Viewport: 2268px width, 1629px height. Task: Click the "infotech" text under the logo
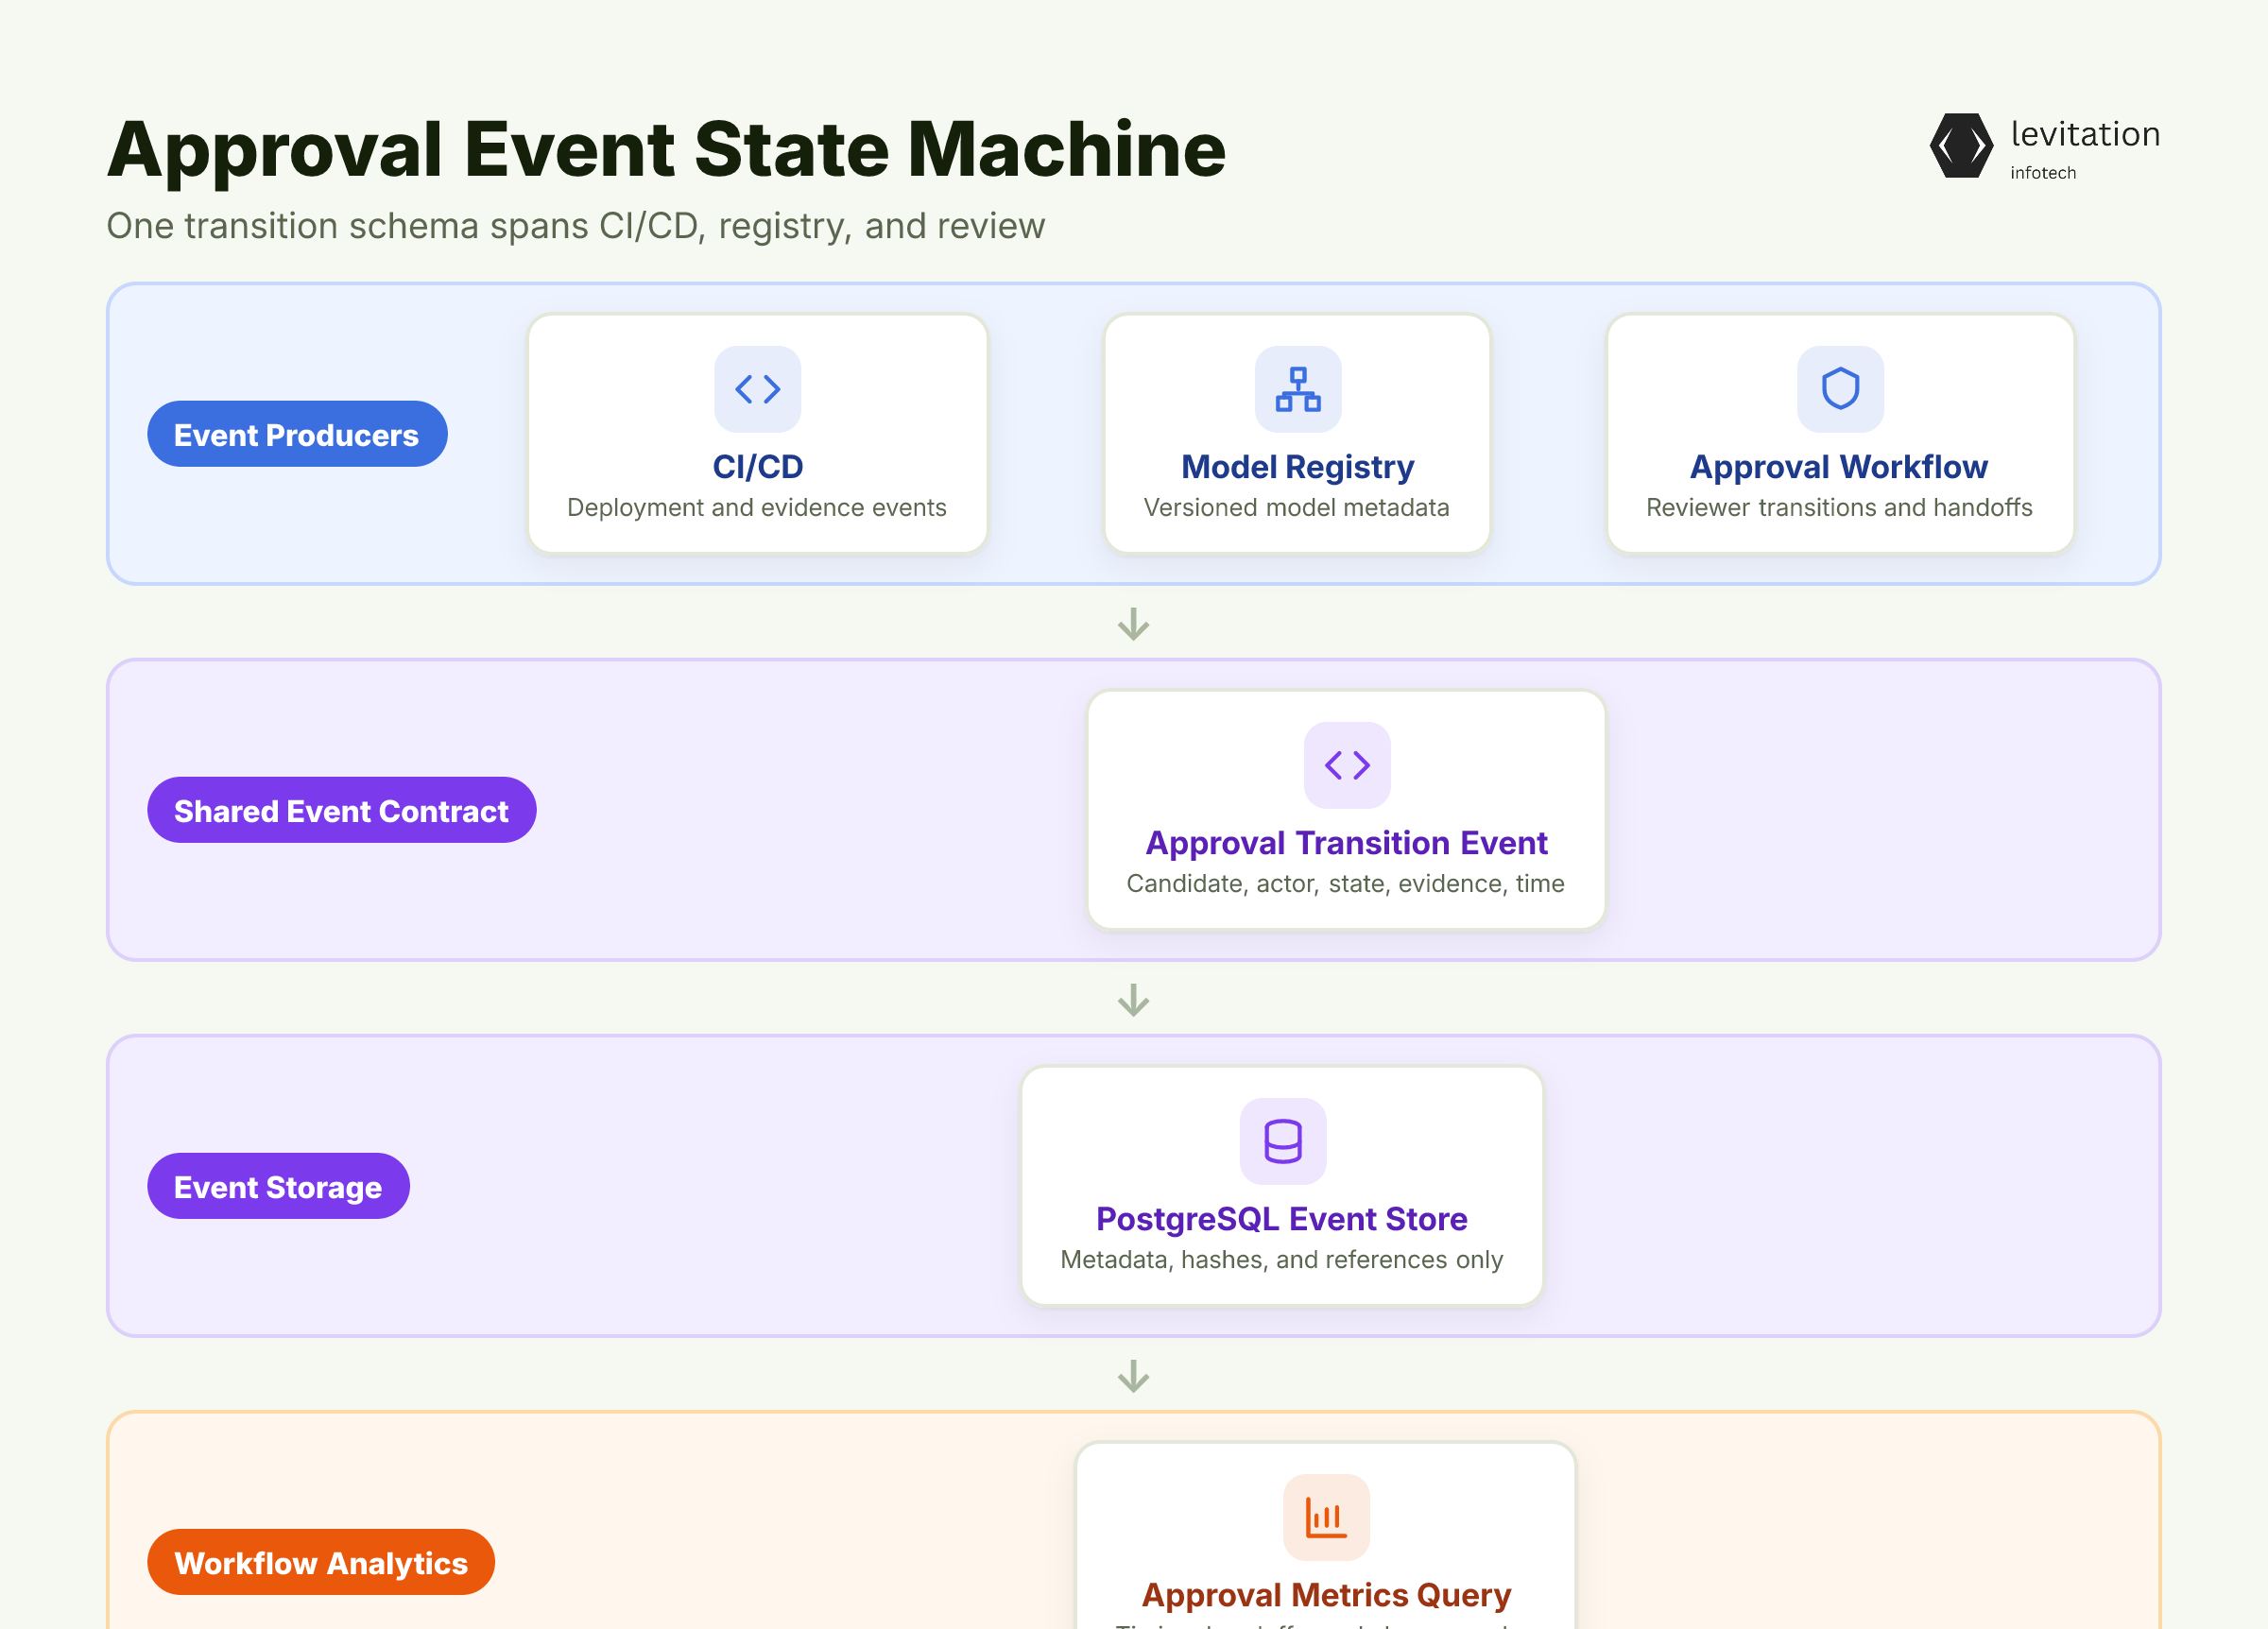(2043, 173)
